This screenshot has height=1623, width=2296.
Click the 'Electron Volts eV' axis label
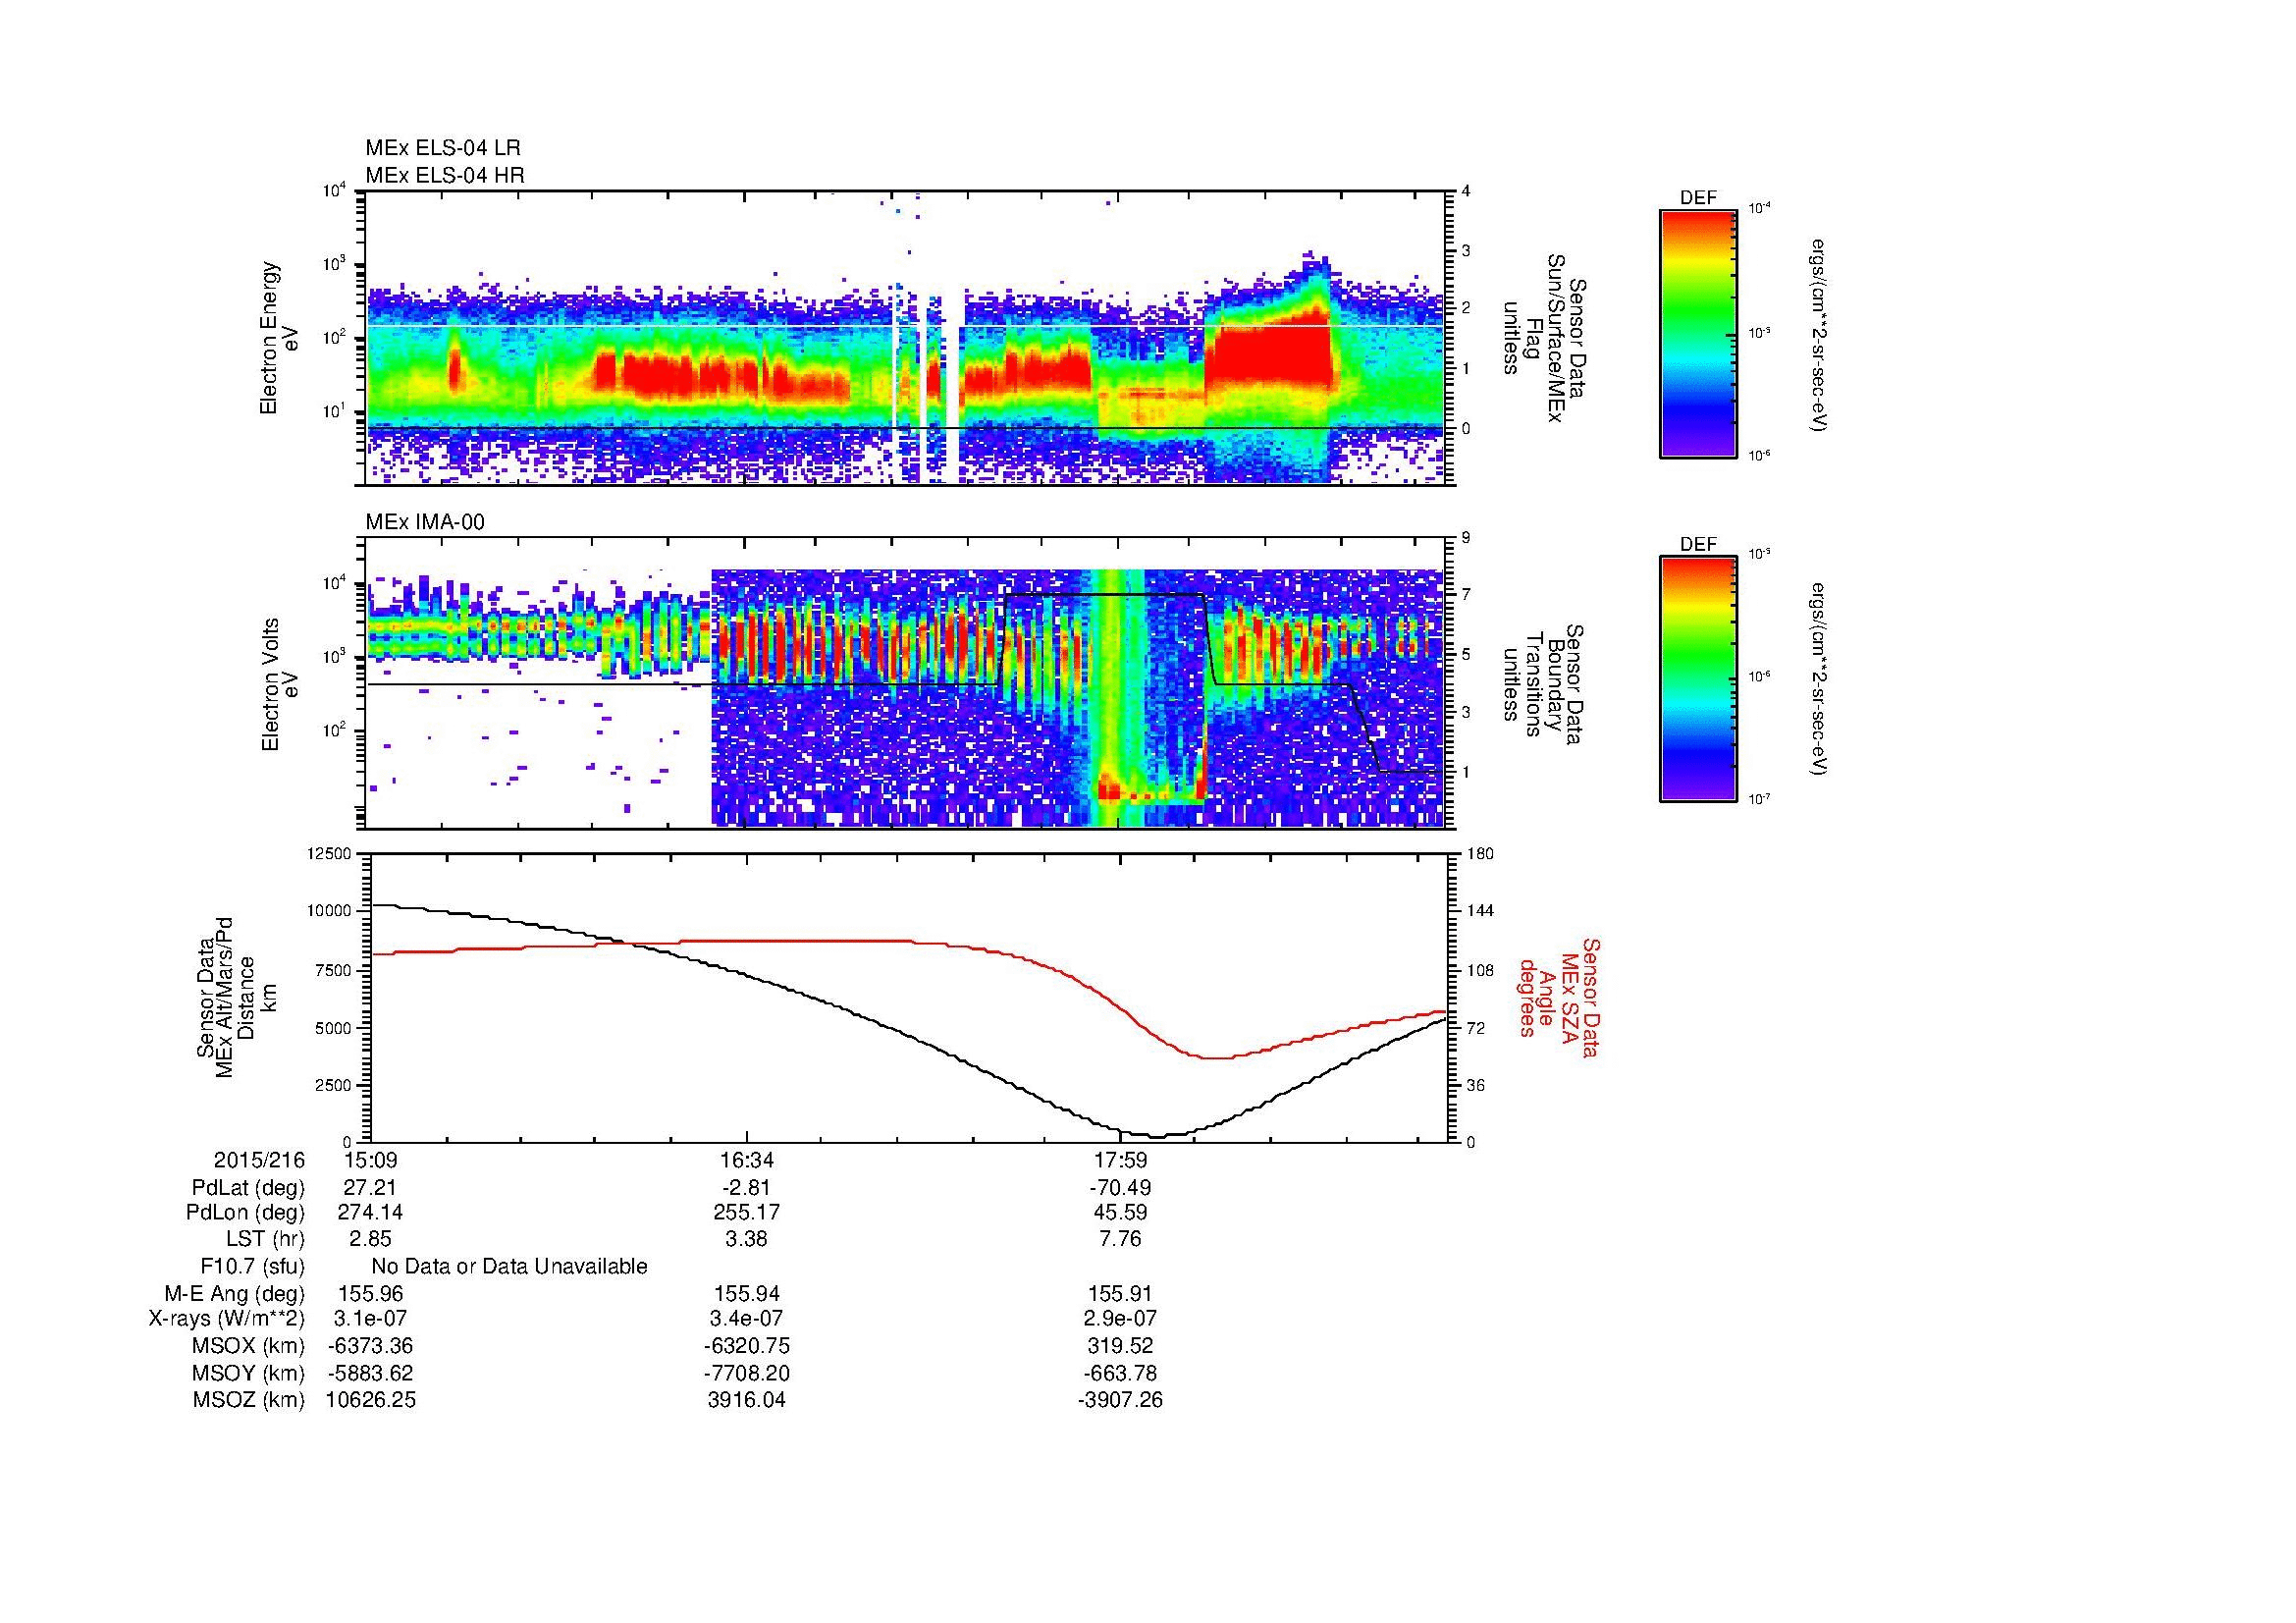[280, 685]
